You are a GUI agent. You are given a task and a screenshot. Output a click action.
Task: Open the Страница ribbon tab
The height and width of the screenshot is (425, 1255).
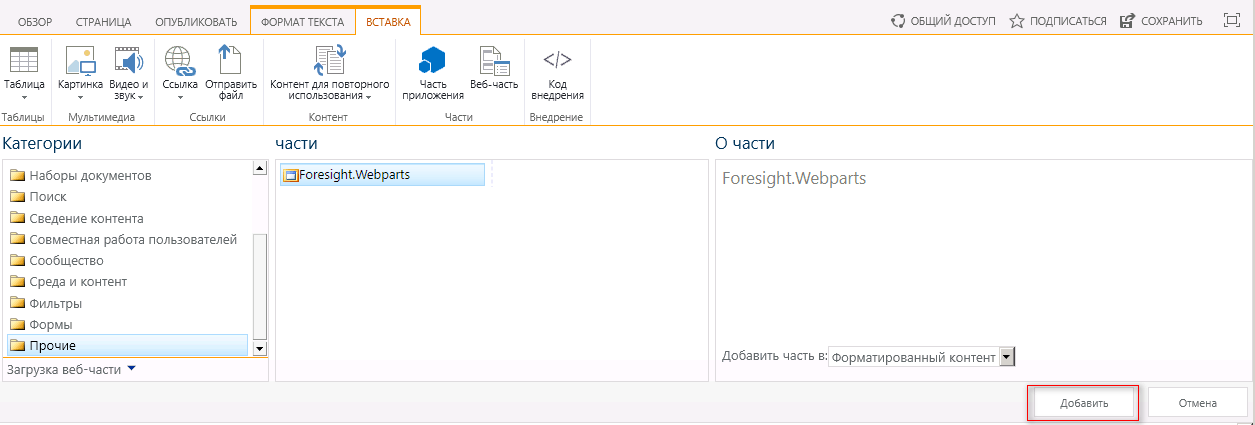pyautogui.click(x=103, y=21)
